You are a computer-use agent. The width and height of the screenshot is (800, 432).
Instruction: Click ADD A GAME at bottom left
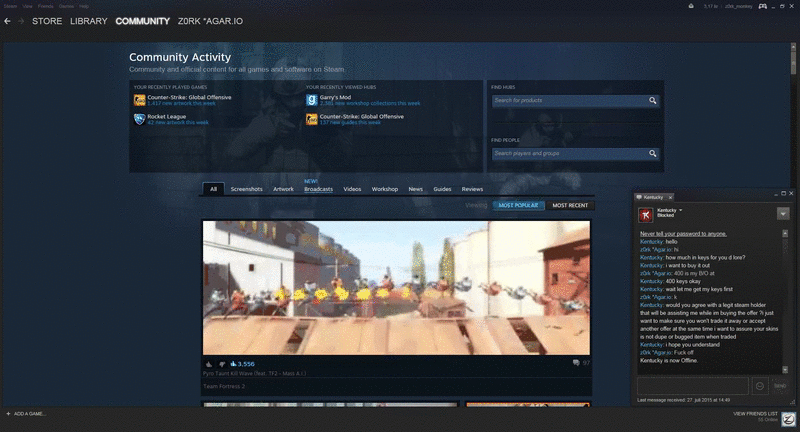coord(26,414)
